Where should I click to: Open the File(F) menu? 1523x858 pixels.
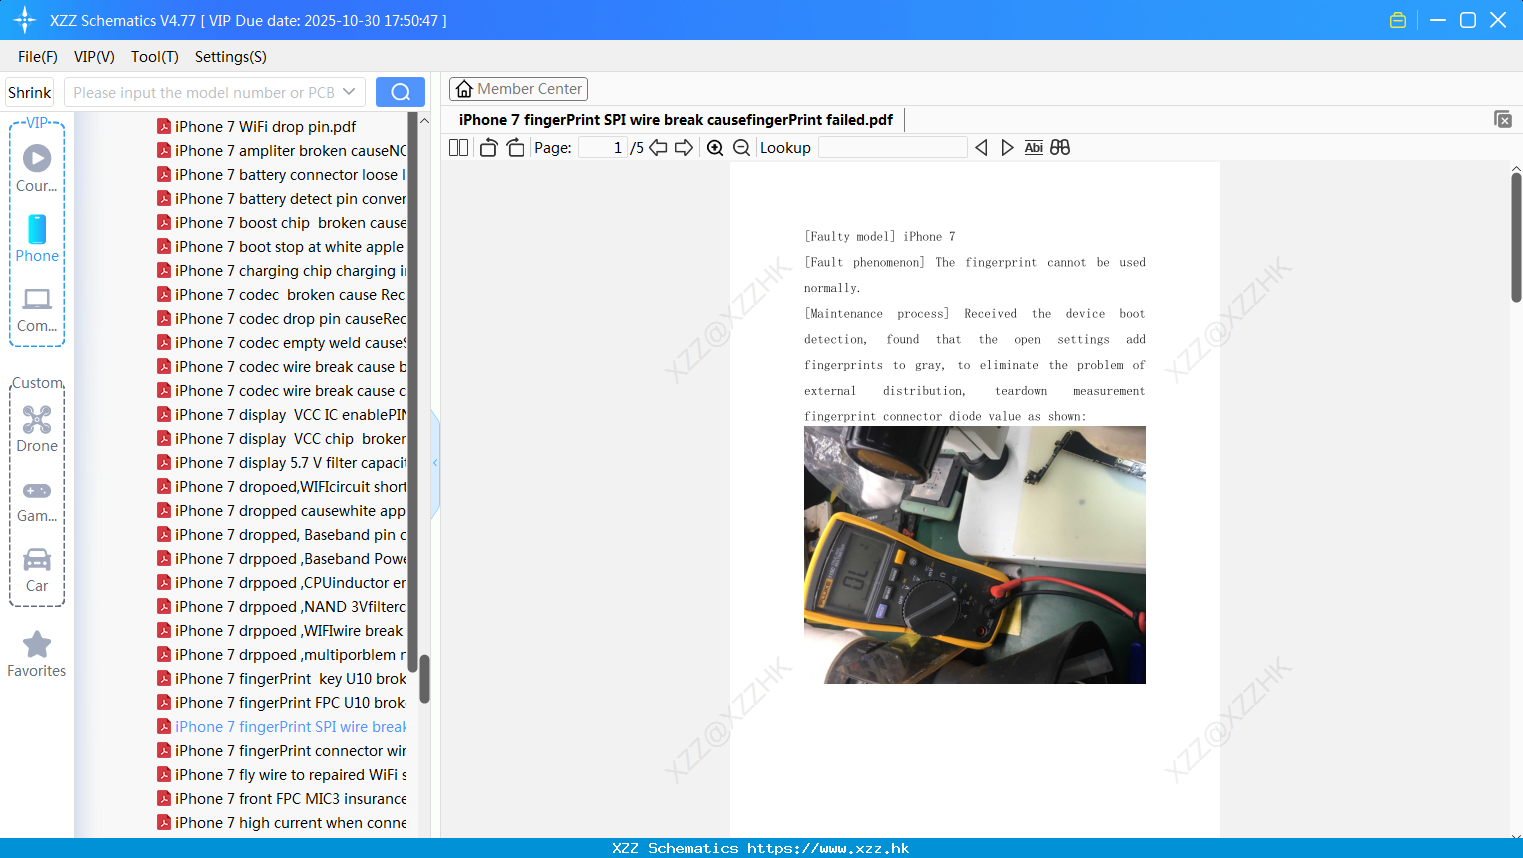point(38,57)
